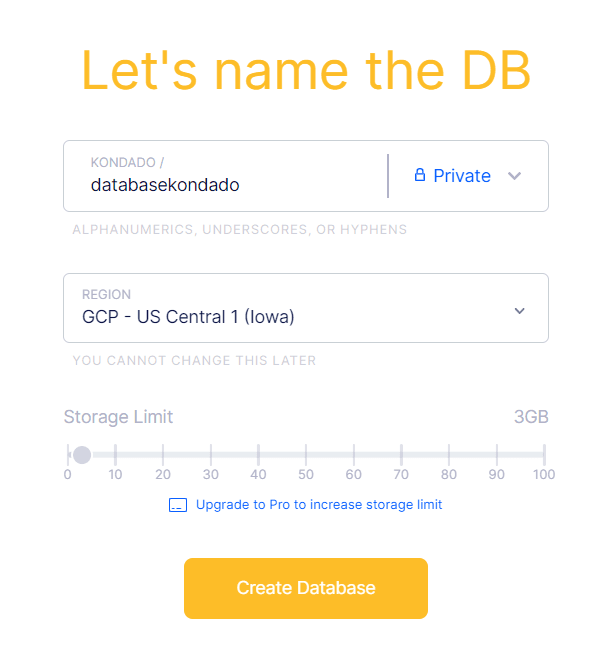Click the database name input field

click(225, 184)
